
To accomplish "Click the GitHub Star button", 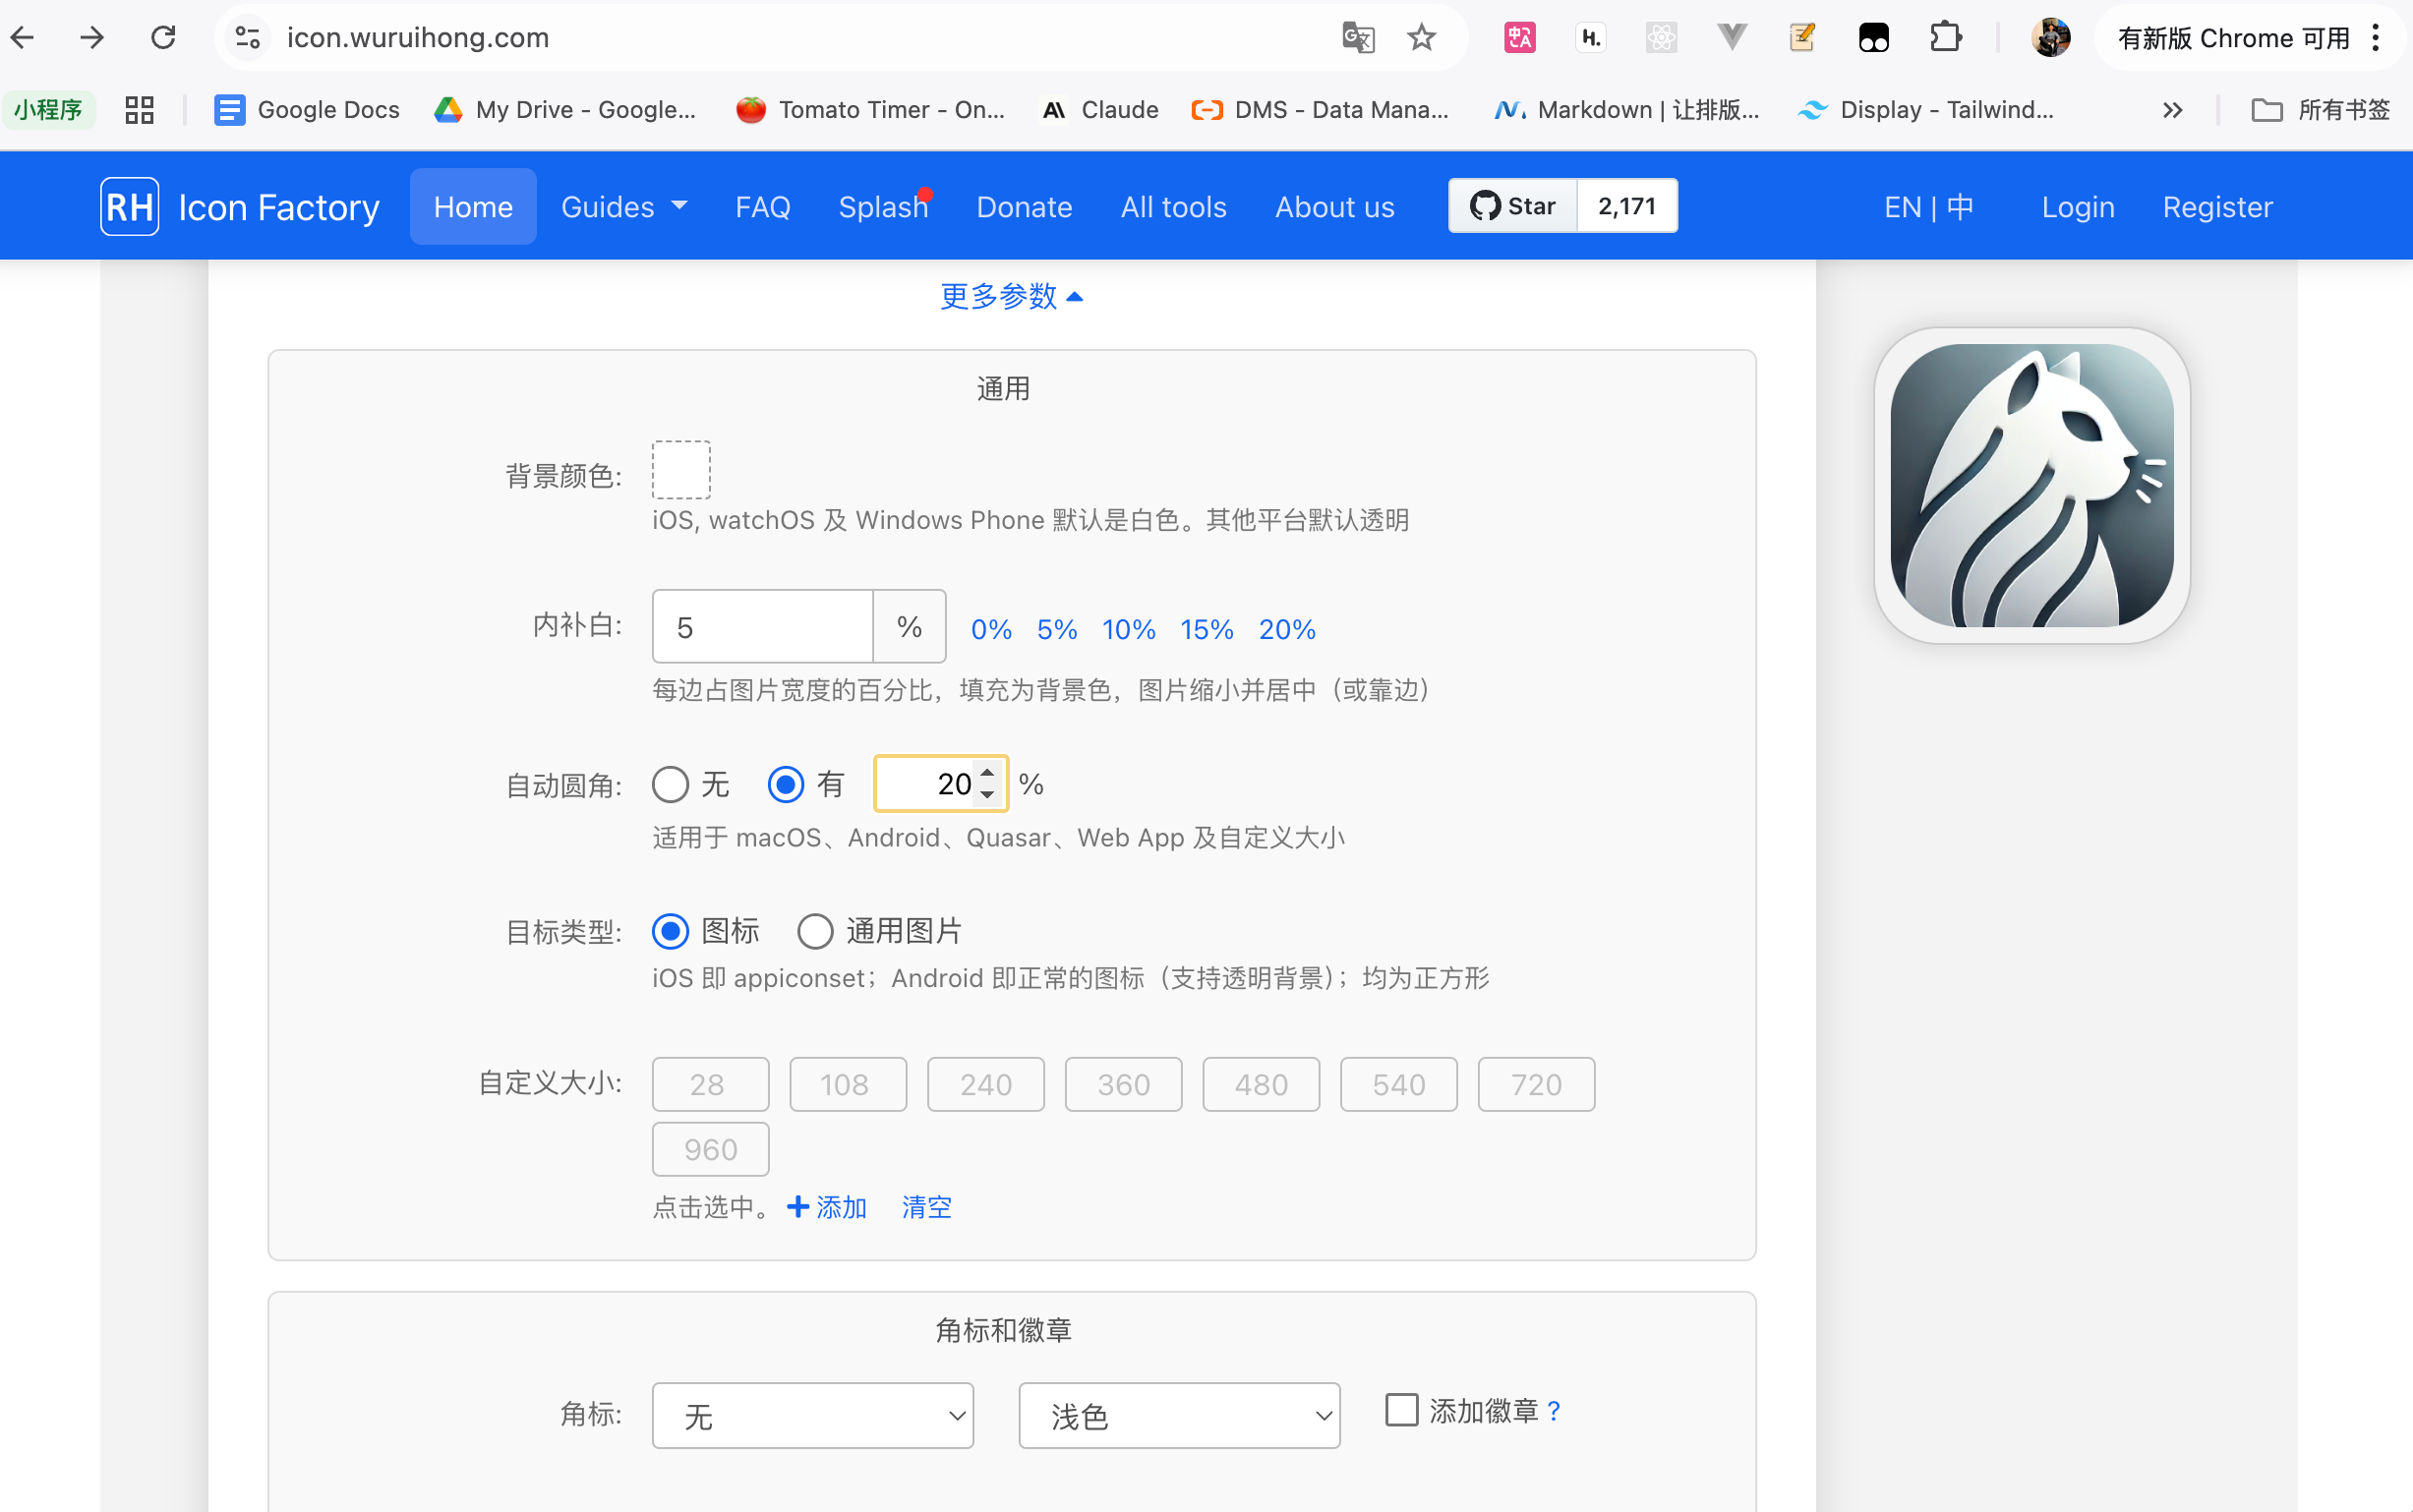I will (1513, 206).
